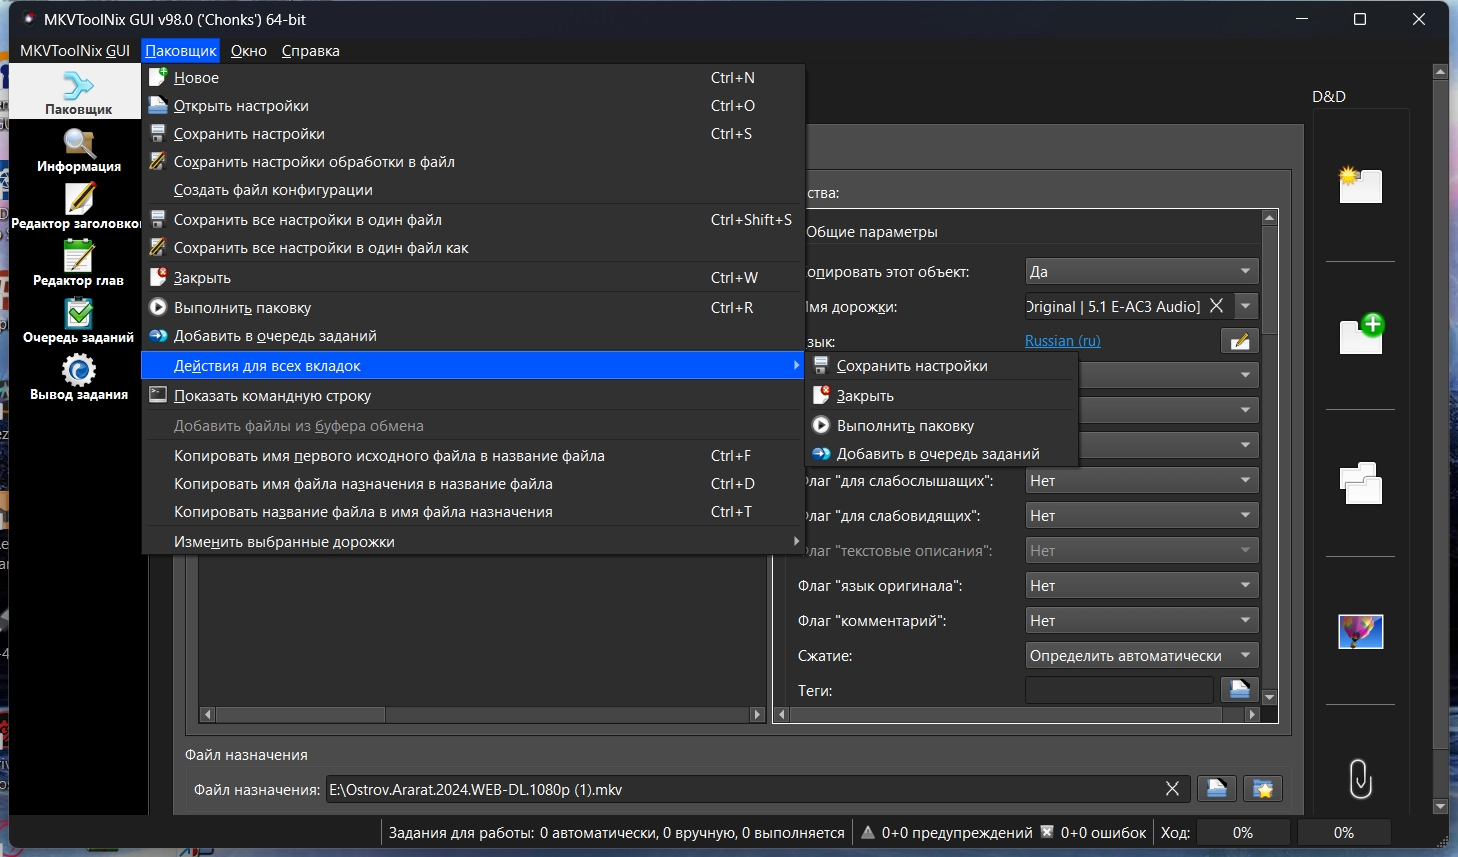Click the starred folder recent destinations icon
1458x857 pixels.
pyautogui.click(x=1263, y=789)
